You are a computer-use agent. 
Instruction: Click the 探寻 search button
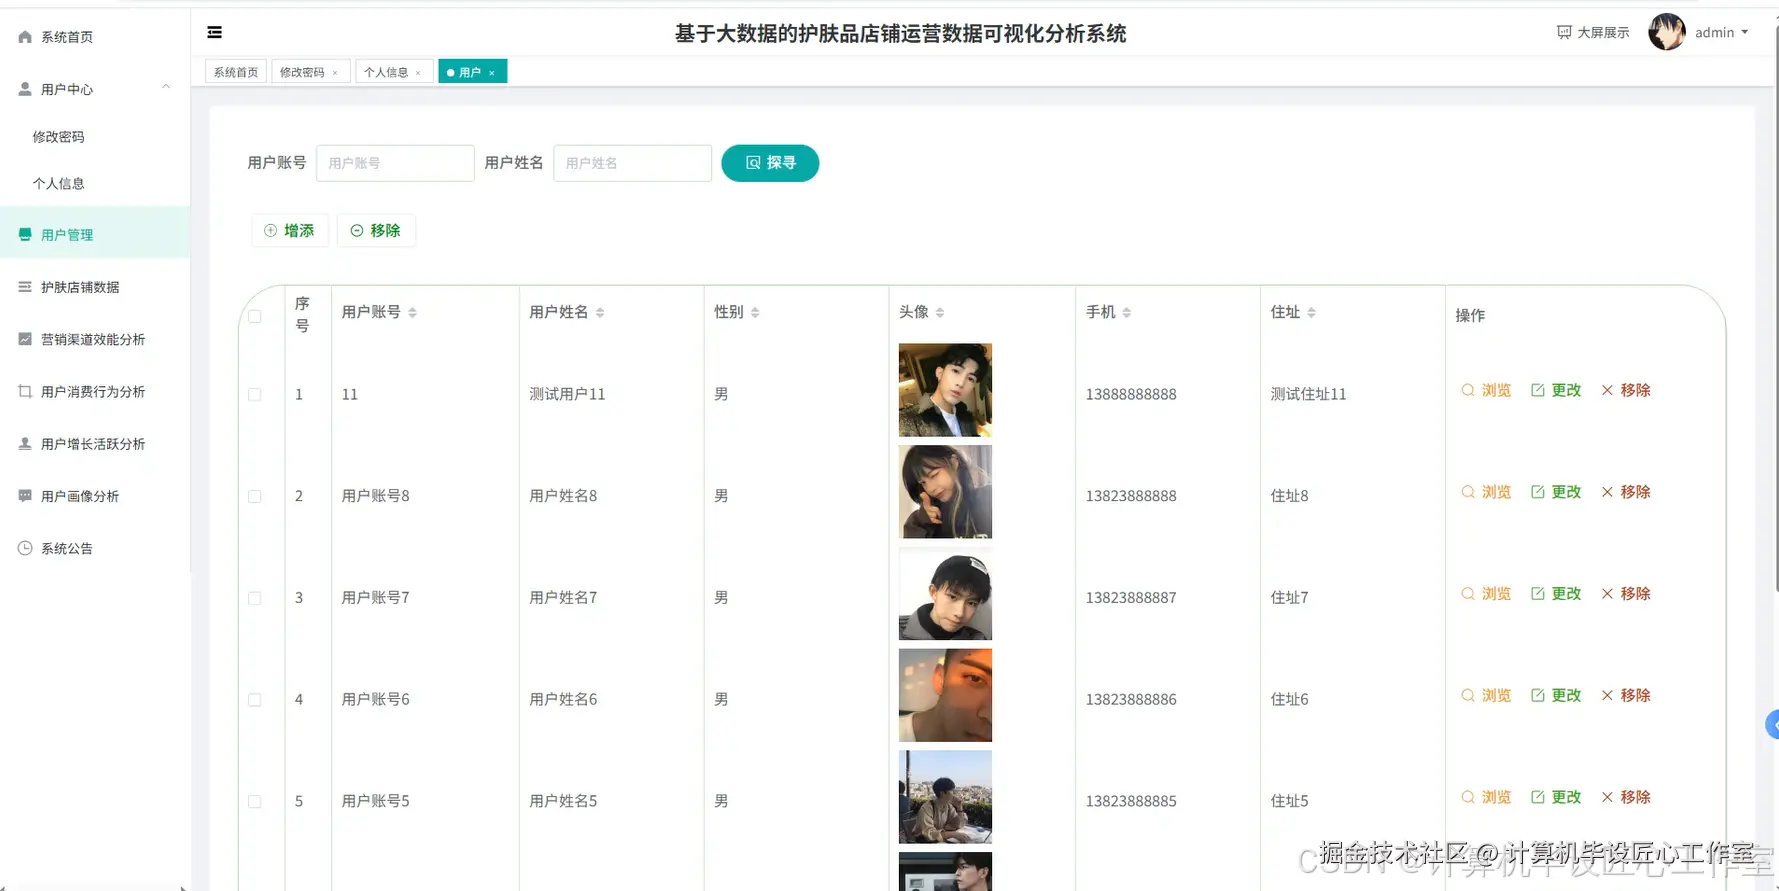tap(770, 163)
